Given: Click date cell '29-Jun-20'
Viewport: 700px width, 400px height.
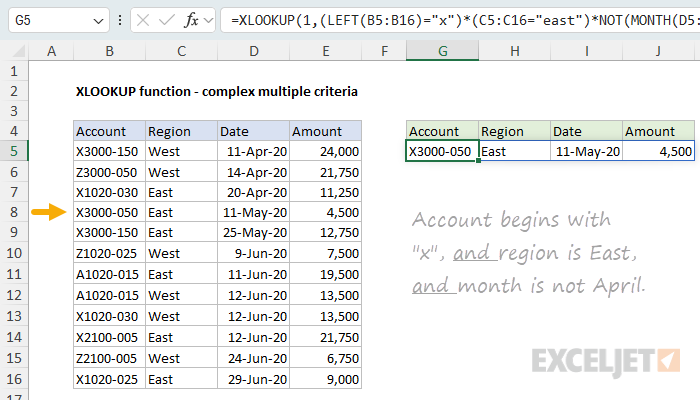Looking at the screenshot, I should pyautogui.click(x=254, y=379).
